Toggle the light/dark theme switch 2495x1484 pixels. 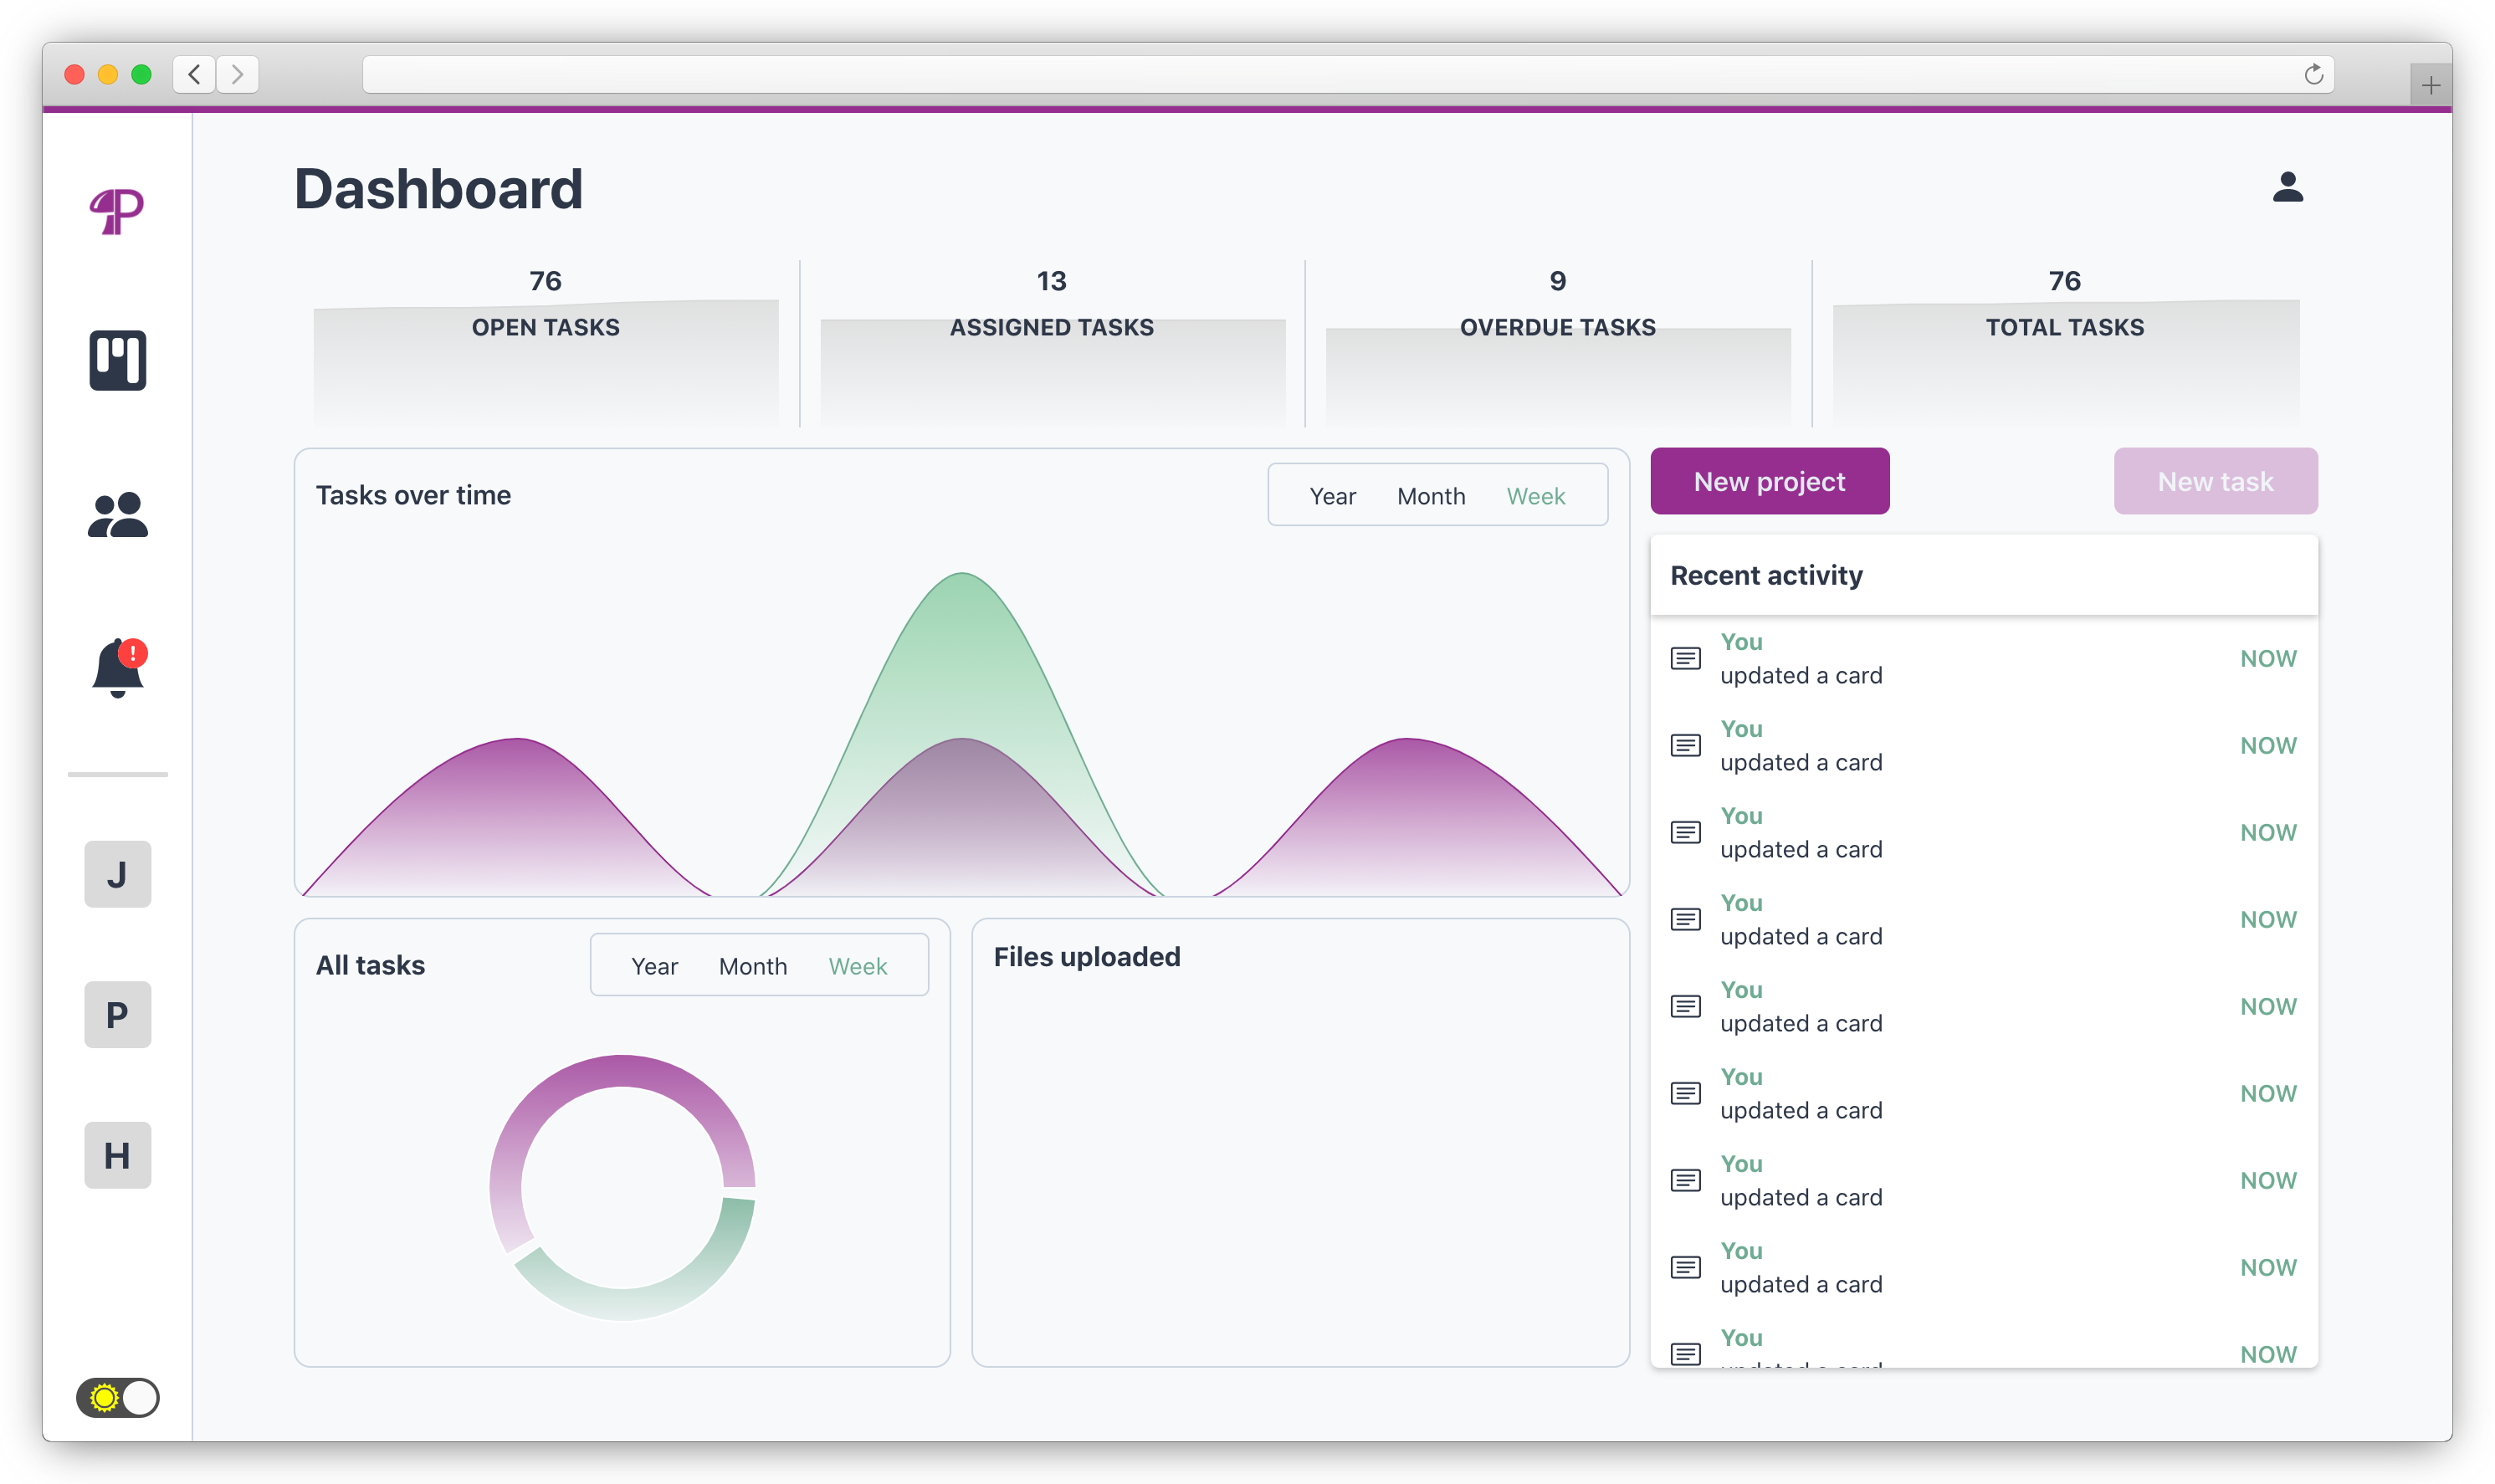pyautogui.click(x=117, y=1397)
